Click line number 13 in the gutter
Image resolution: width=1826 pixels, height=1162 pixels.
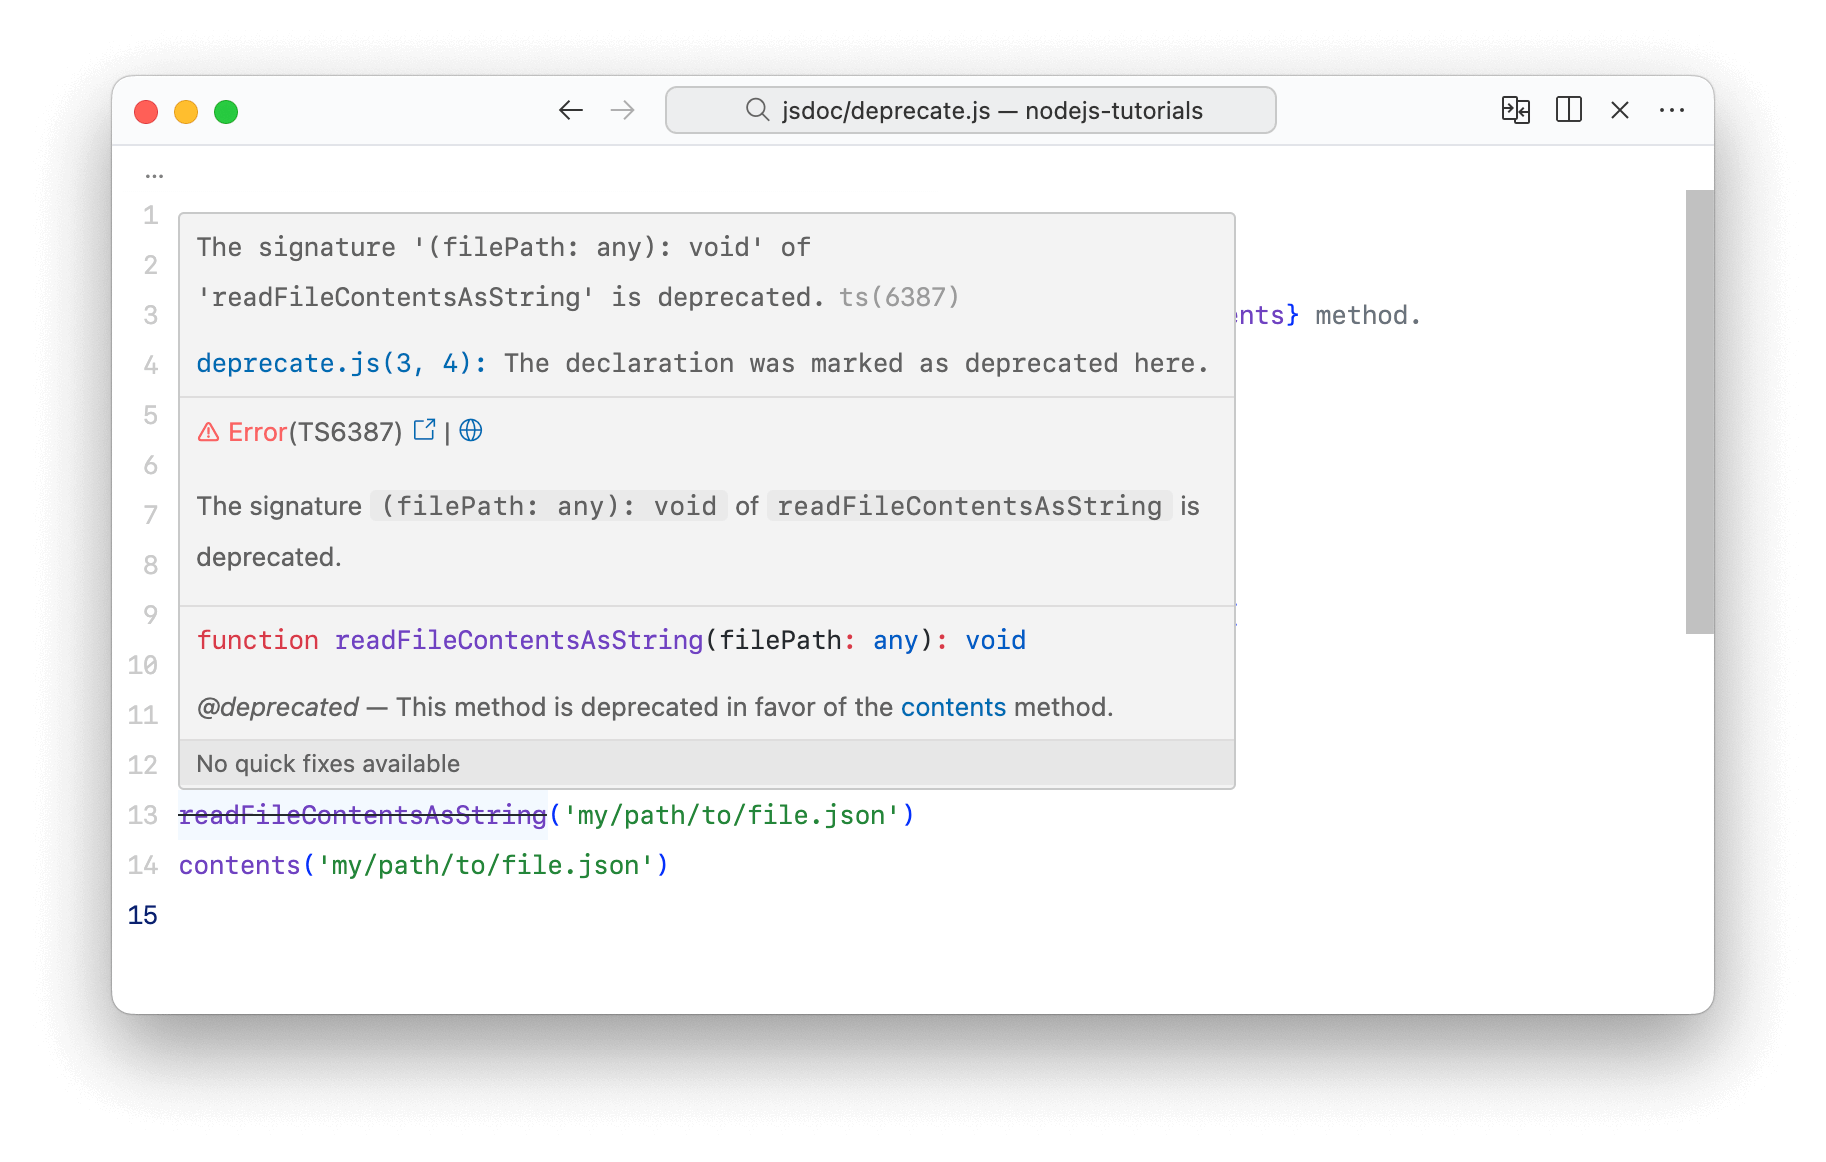(x=141, y=815)
